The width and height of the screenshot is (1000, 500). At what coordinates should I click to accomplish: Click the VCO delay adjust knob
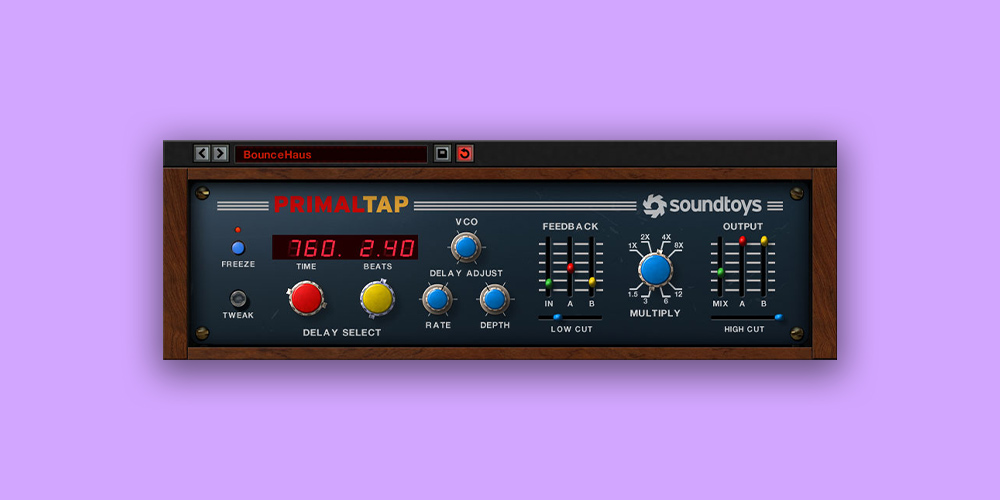[465, 246]
